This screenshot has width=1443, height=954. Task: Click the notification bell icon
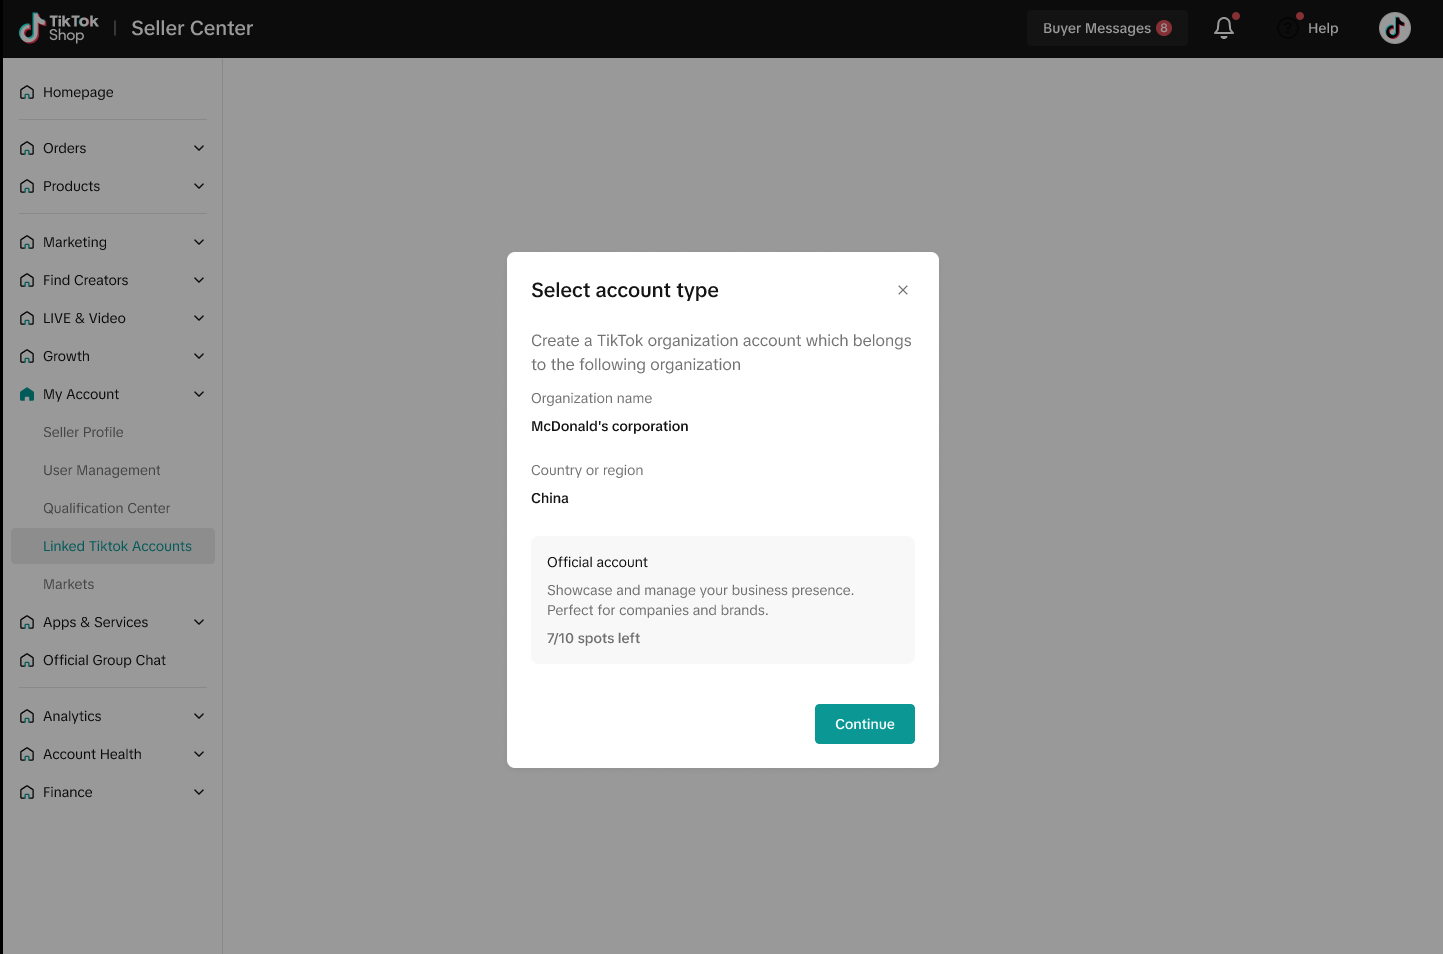pos(1223,28)
